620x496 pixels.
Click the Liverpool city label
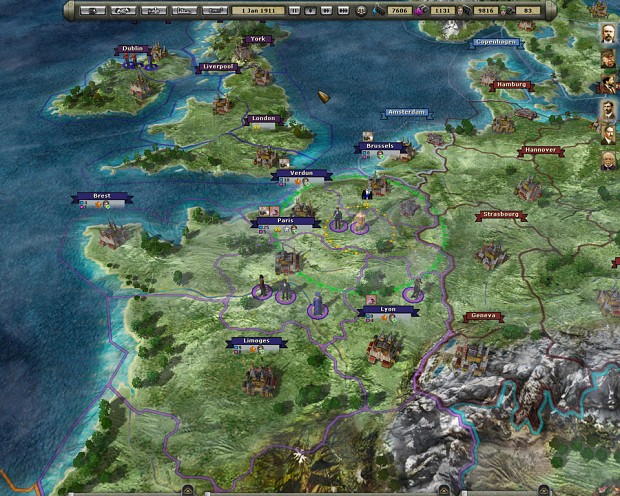pos(218,67)
